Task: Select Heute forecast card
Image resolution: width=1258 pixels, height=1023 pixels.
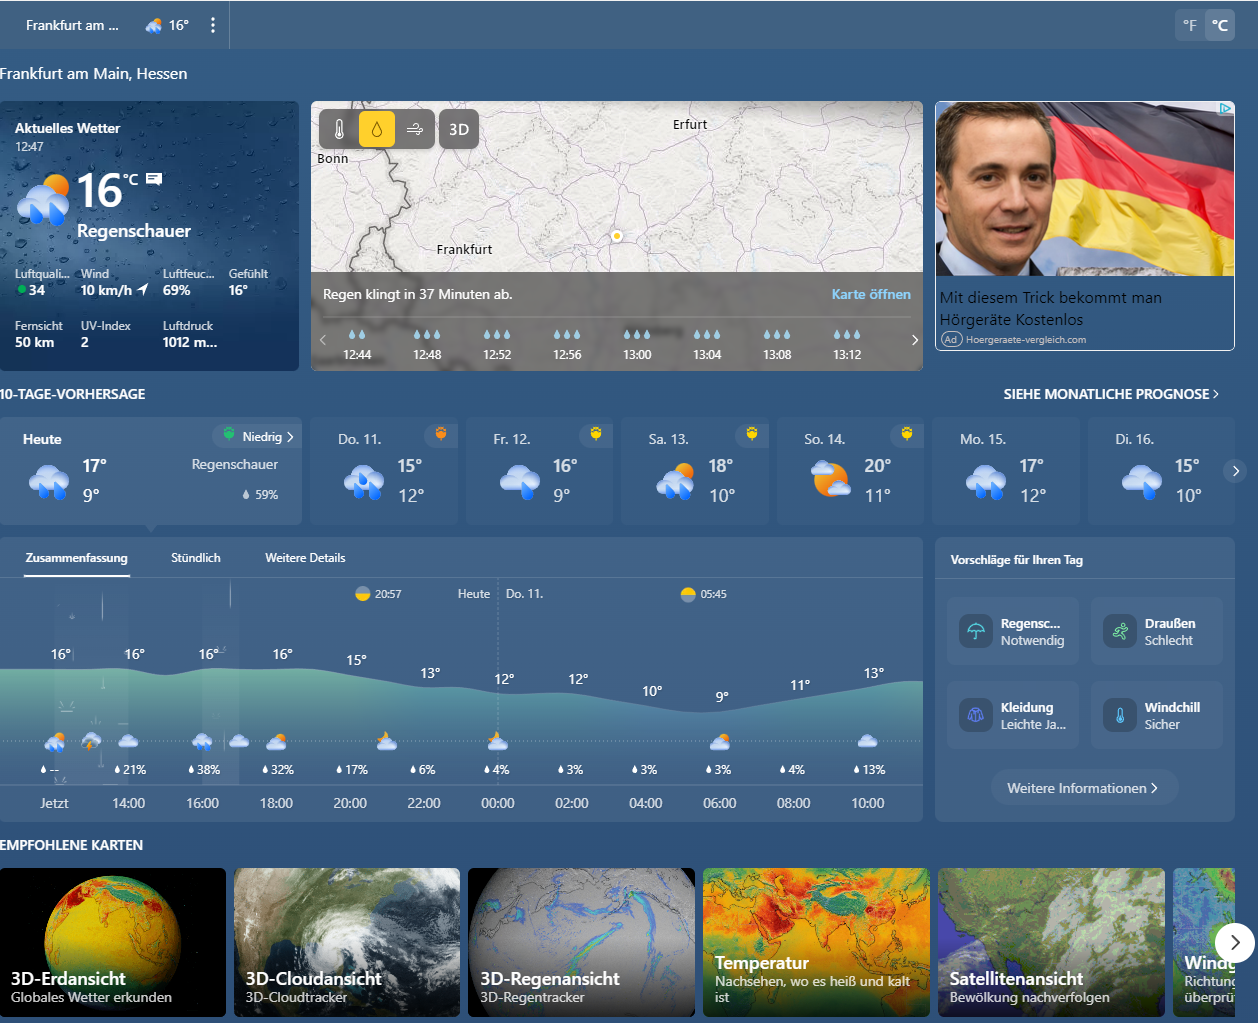Action: point(151,471)
